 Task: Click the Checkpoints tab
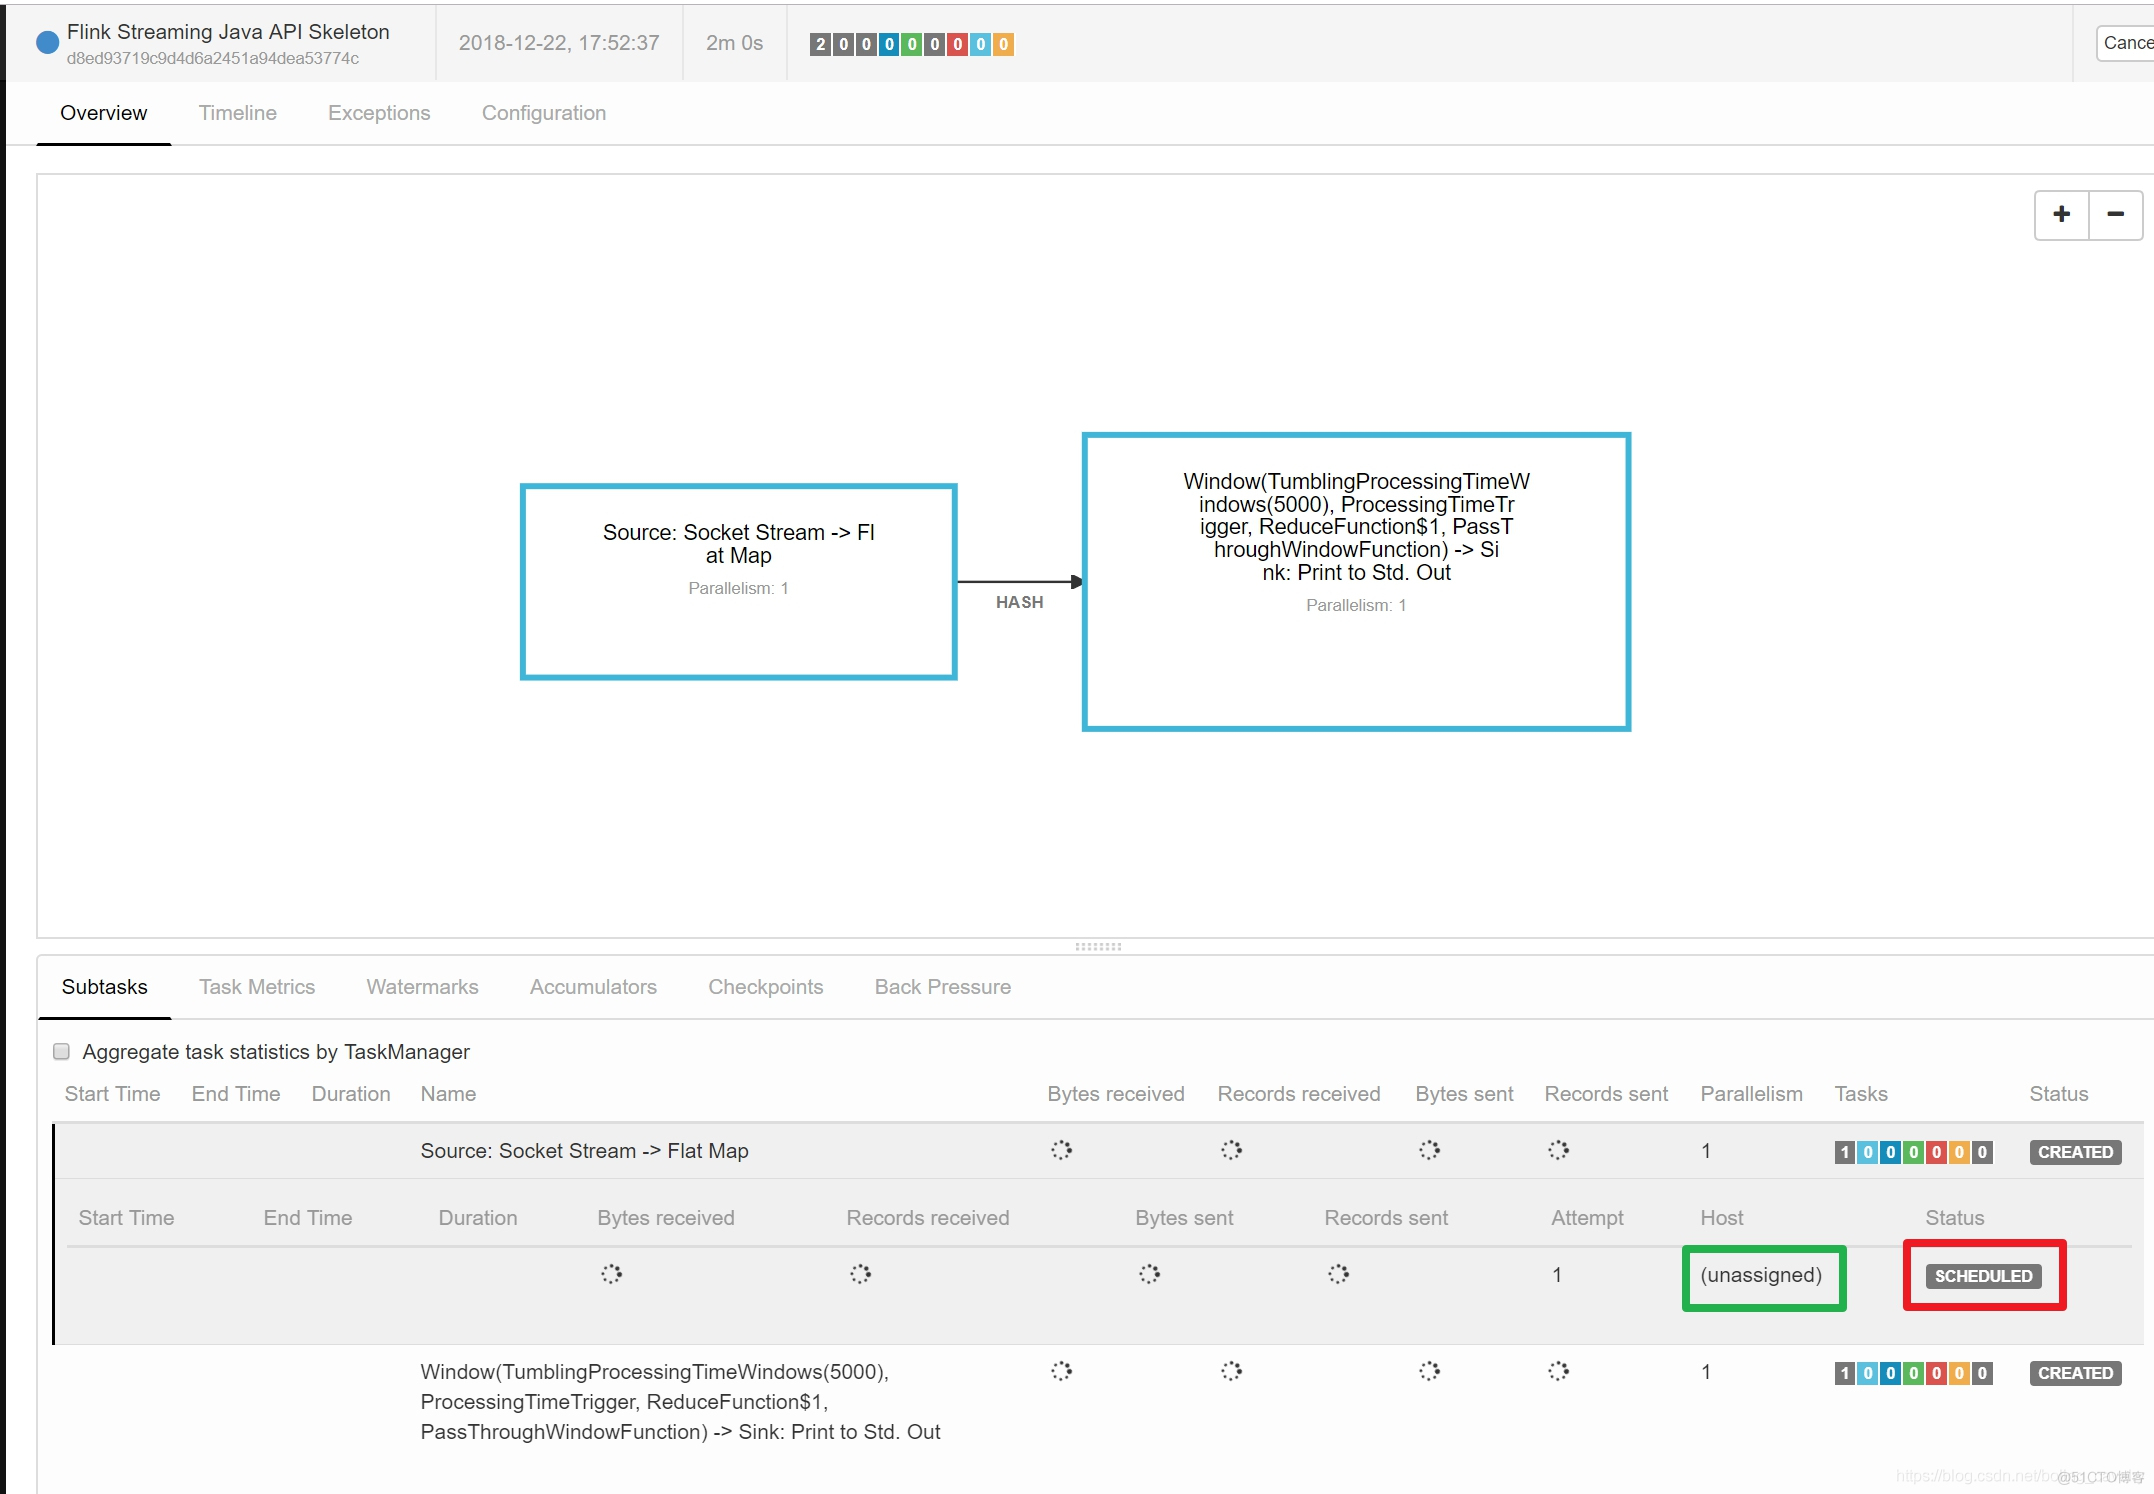[x=763, y=985]
